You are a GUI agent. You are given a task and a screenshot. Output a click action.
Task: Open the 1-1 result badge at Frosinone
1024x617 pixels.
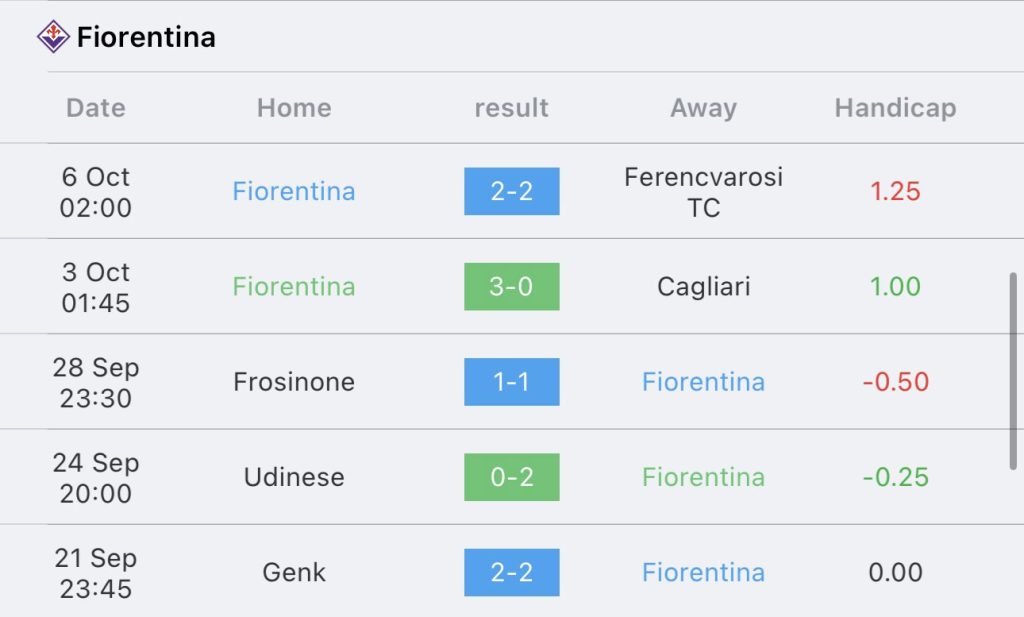pyautogui.click(x=511, y=382)
